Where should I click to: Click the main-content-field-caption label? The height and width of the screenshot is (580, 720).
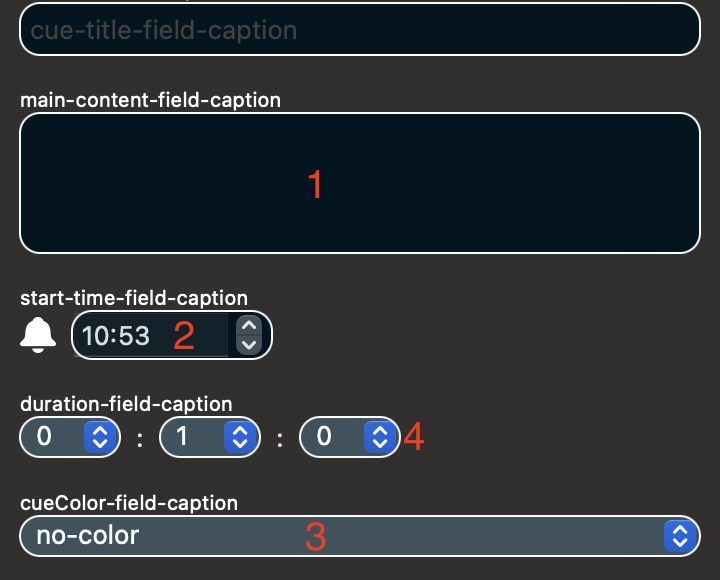pos(150,100)
